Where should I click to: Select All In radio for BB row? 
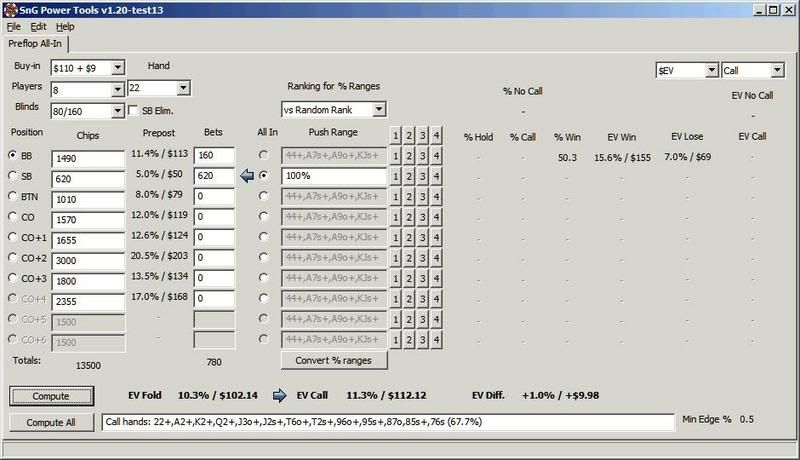pyautogui.click(x=263, y=156)
